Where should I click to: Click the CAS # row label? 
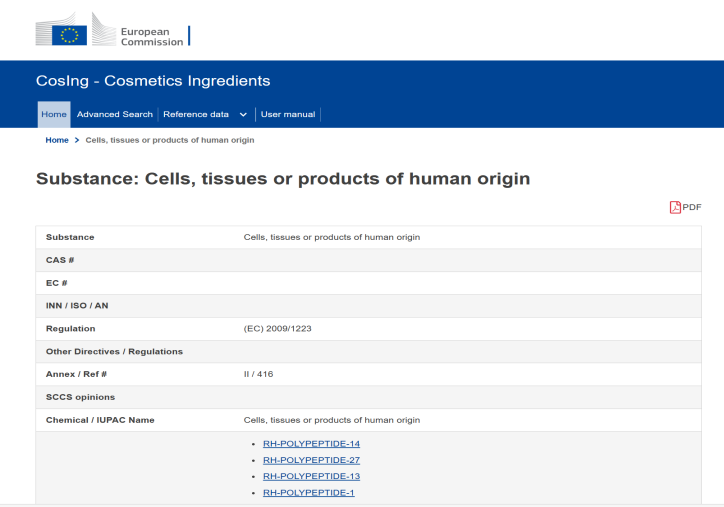(60, 260)
